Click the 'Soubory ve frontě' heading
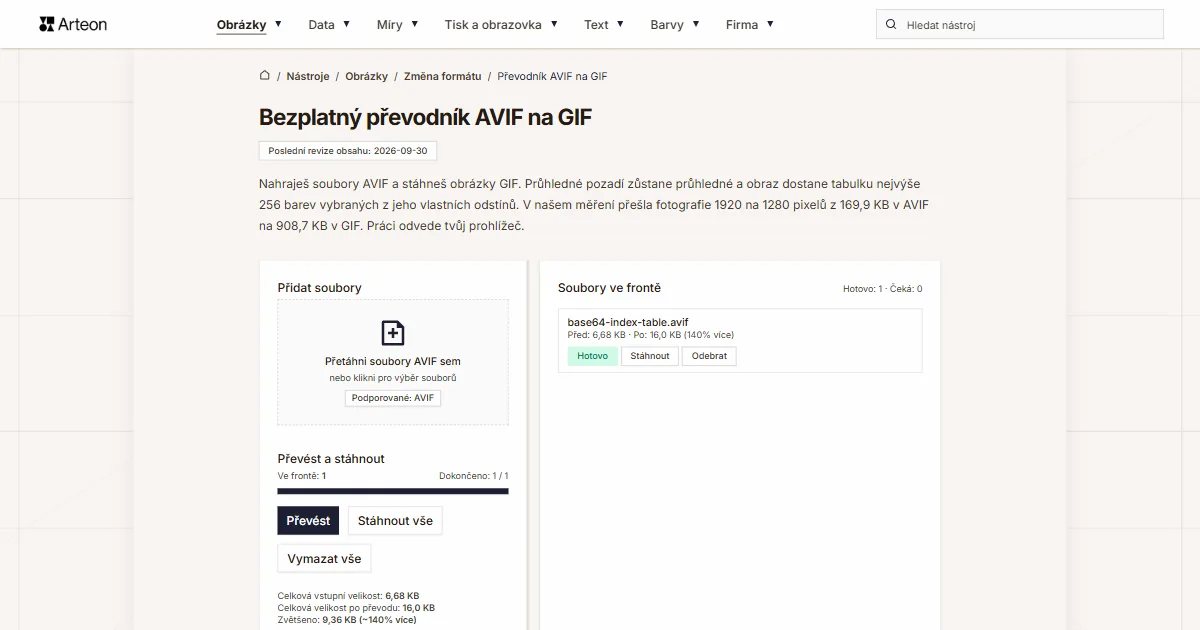This screenshot has width=1200, height=630. coord(609,288)
